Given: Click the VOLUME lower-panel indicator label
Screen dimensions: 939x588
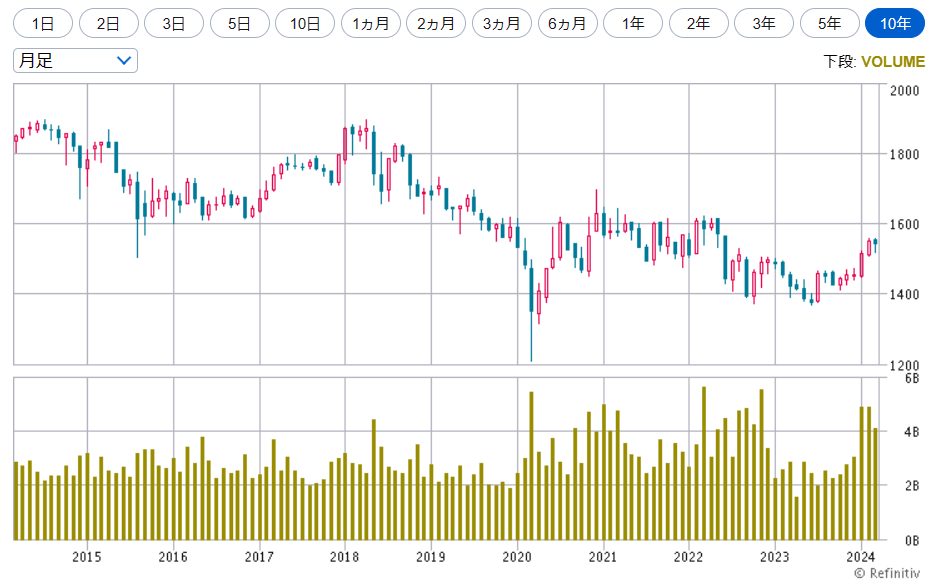Looking at the screenshot, I should [x=892, y=62].
